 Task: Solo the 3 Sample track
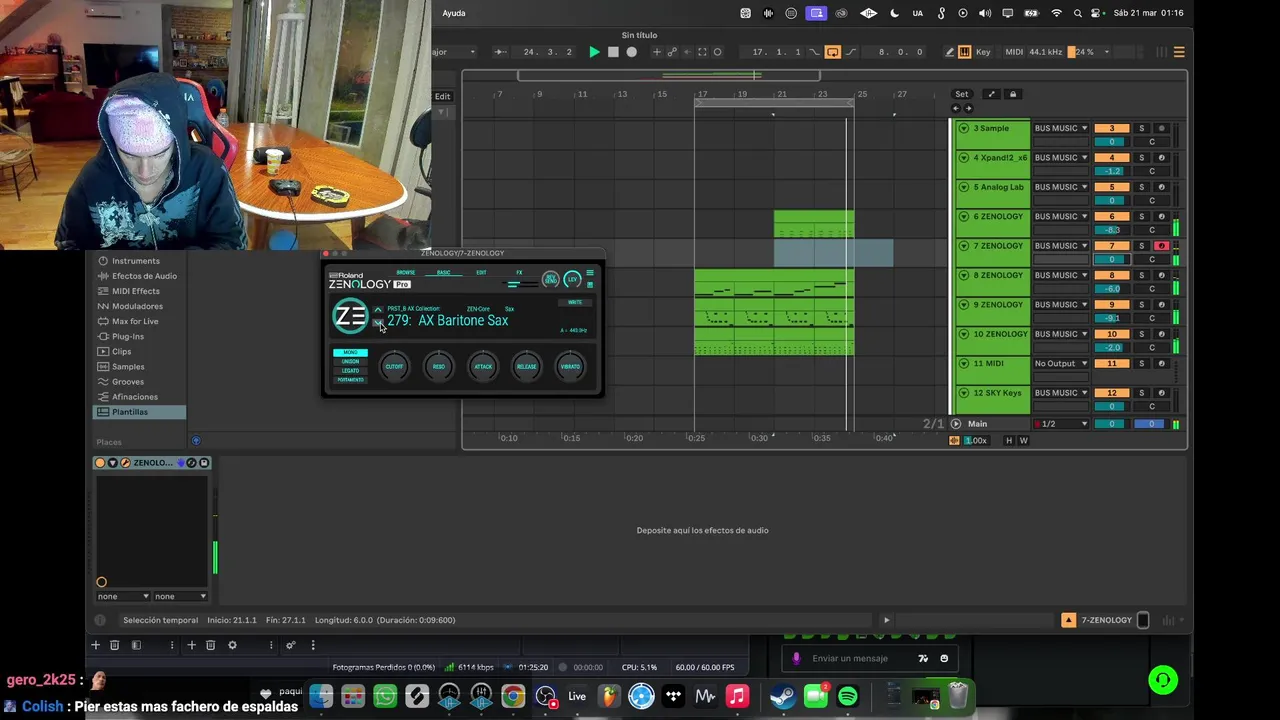coord(1141,128)
